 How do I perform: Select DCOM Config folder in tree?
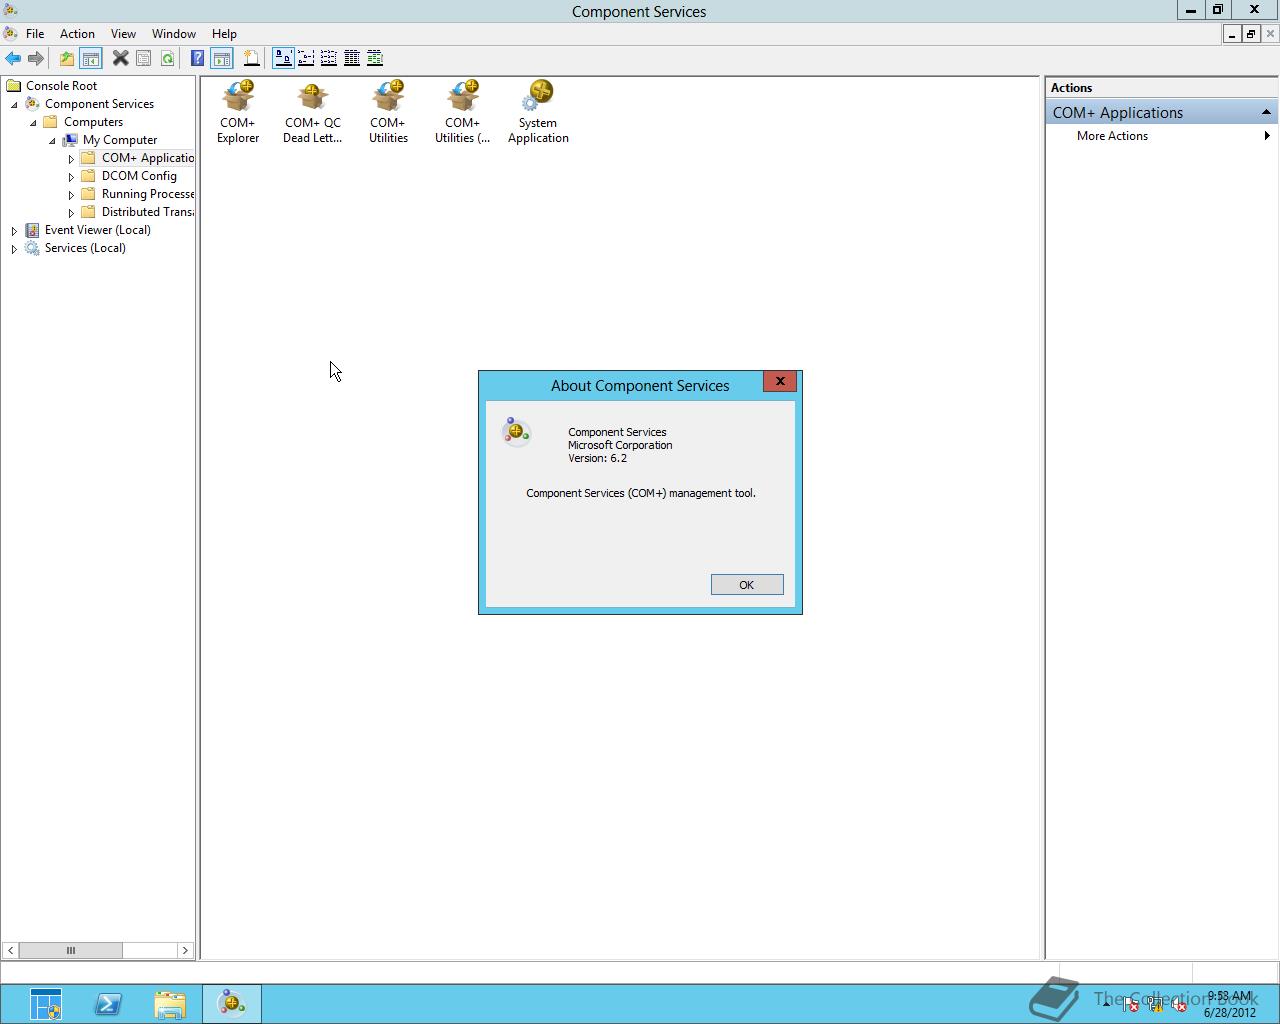pyautogui.click(x=139, y=176)
